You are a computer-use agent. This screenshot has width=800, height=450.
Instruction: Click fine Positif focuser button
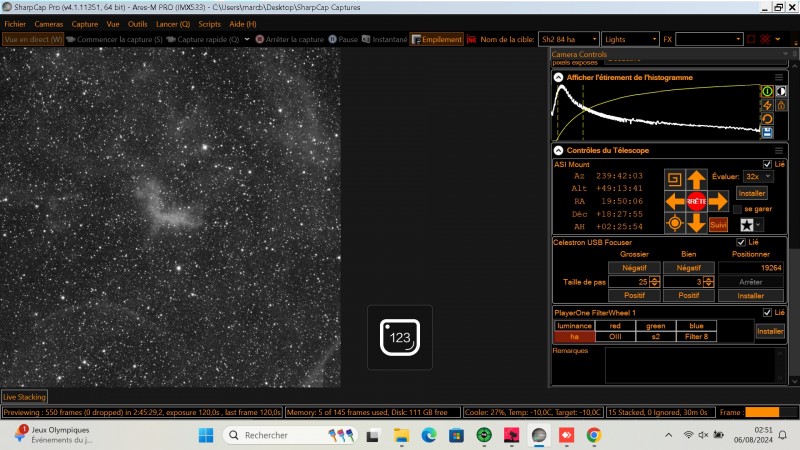pyautogui.click(x=688, y=295)
